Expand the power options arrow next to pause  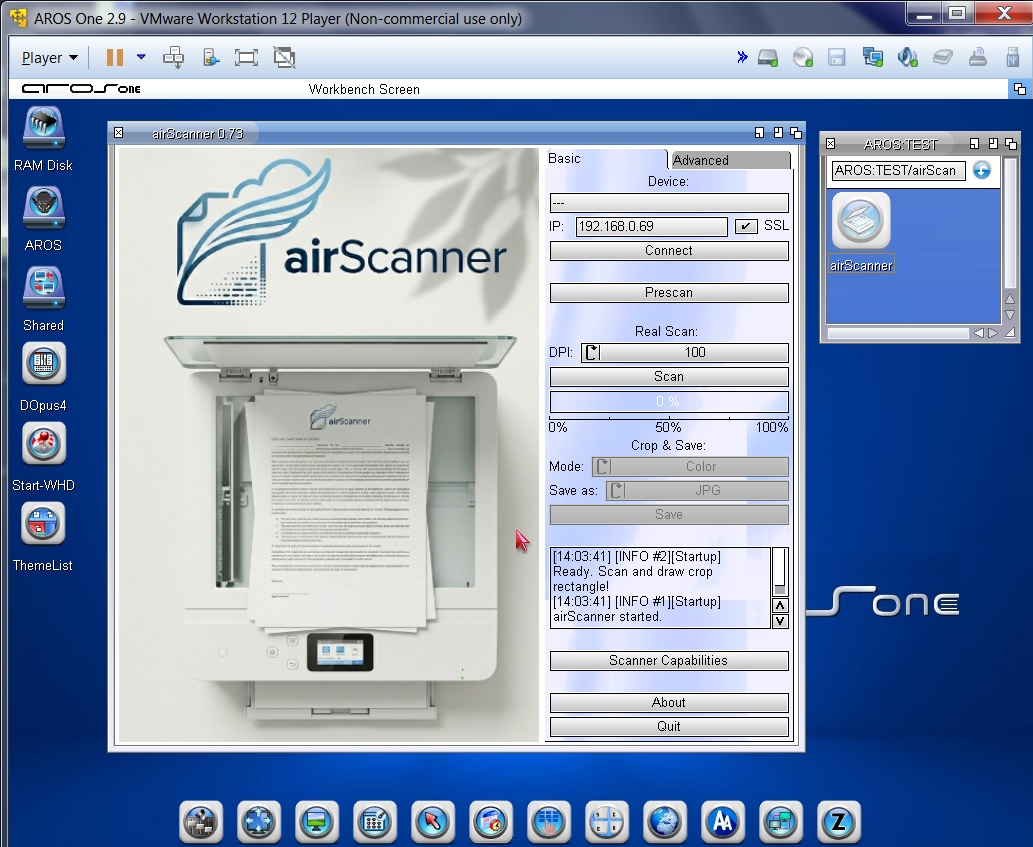(x=141, y=57)
